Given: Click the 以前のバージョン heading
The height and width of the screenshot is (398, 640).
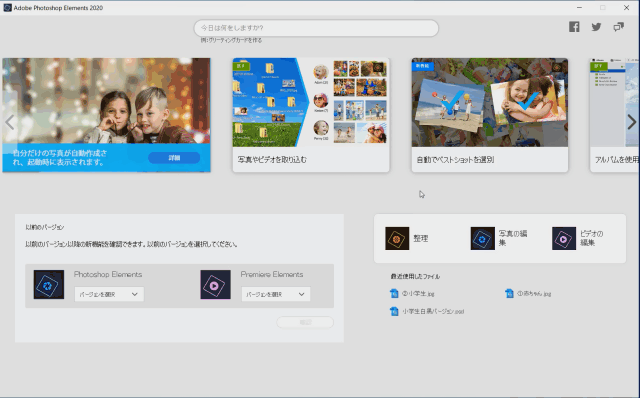Looking at the screenshot, I should 45,227.
